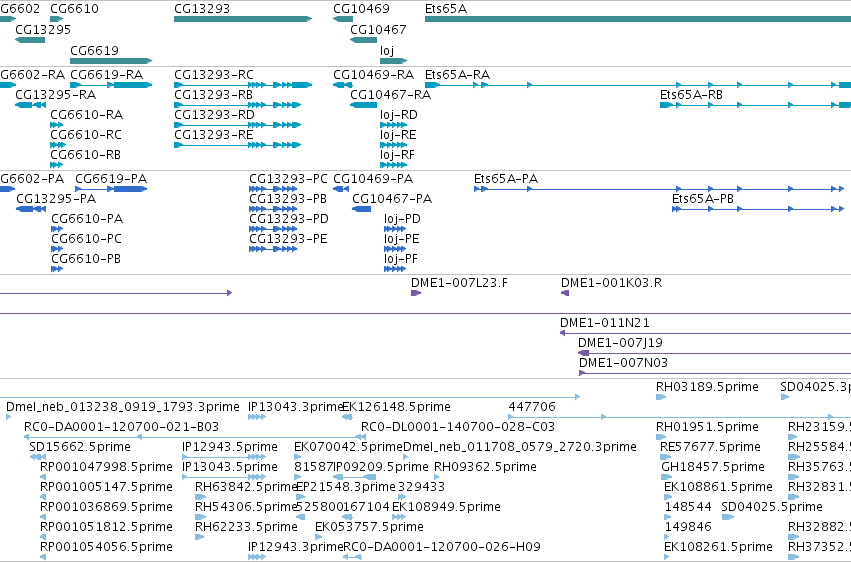This screenshot has height=562, width=851.
Task: Click the CG6610-RB transcript label
Action: pos(86,155)
